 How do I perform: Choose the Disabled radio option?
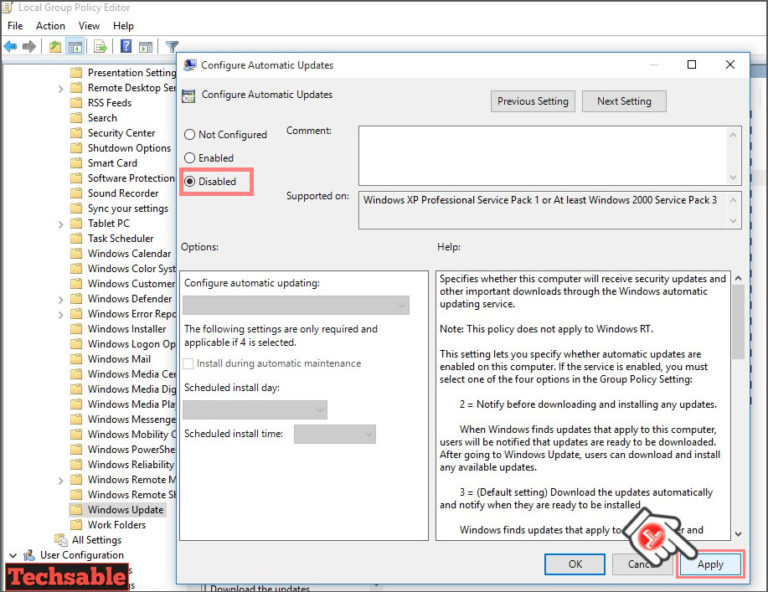coord(189,182)
